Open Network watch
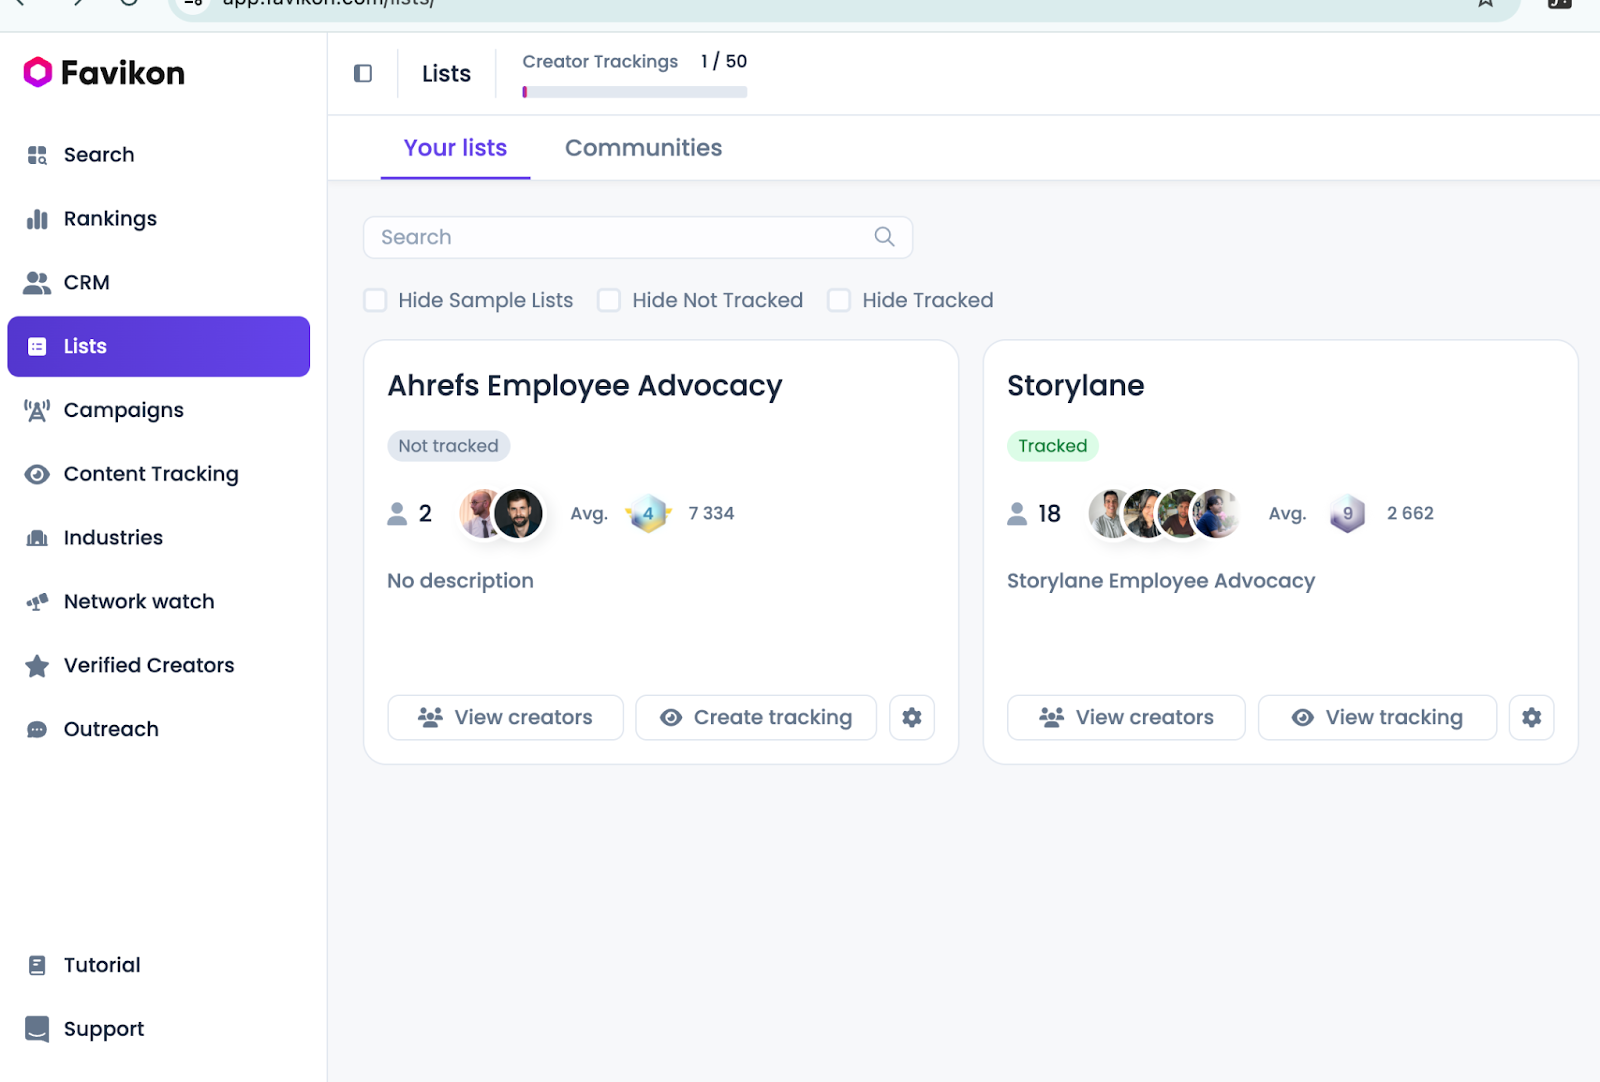The width and height of the screenshot is (1600, 1082). click(158, 602)
